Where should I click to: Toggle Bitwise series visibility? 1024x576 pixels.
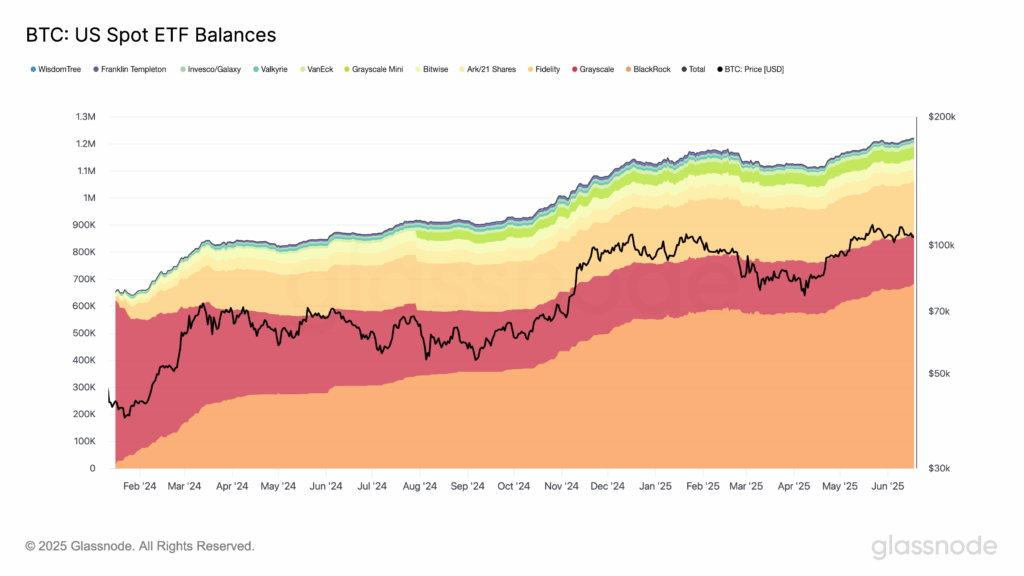pos(432,69)
